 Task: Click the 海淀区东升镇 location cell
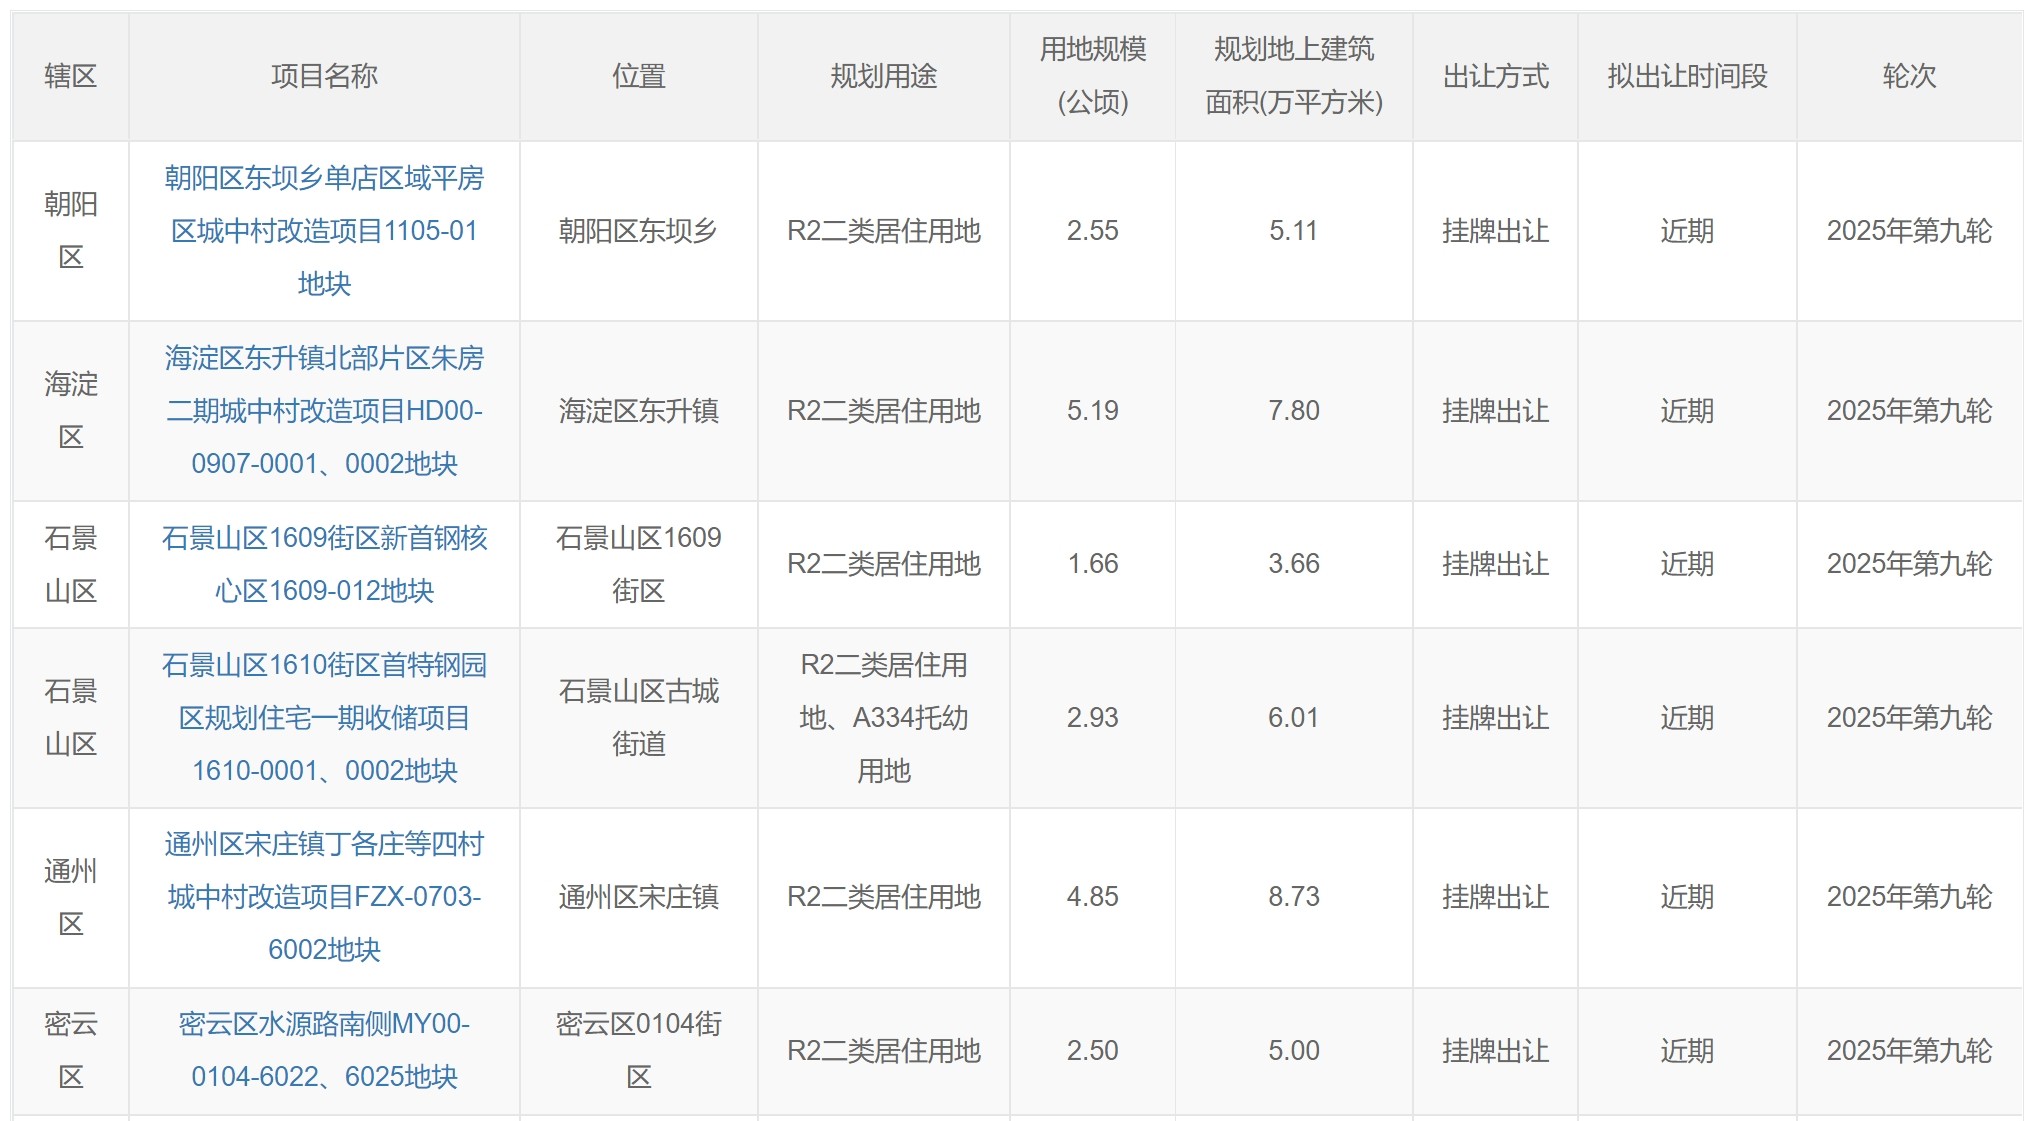pyautogui.click(x=638, y=411)
